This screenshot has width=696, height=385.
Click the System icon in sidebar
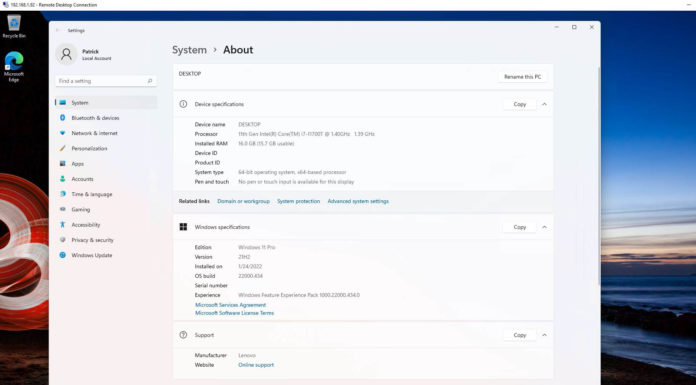click(63, 103)
